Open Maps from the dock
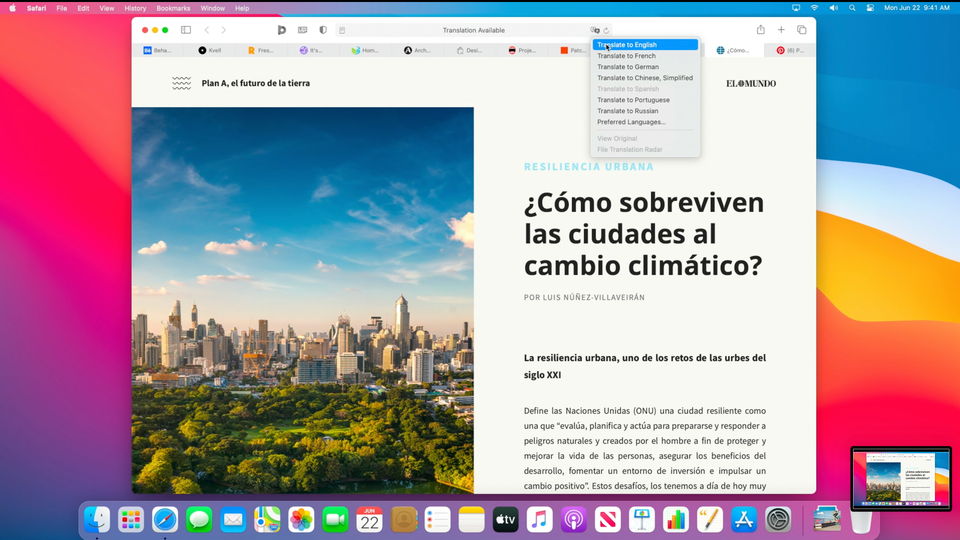 pos(268,520)
